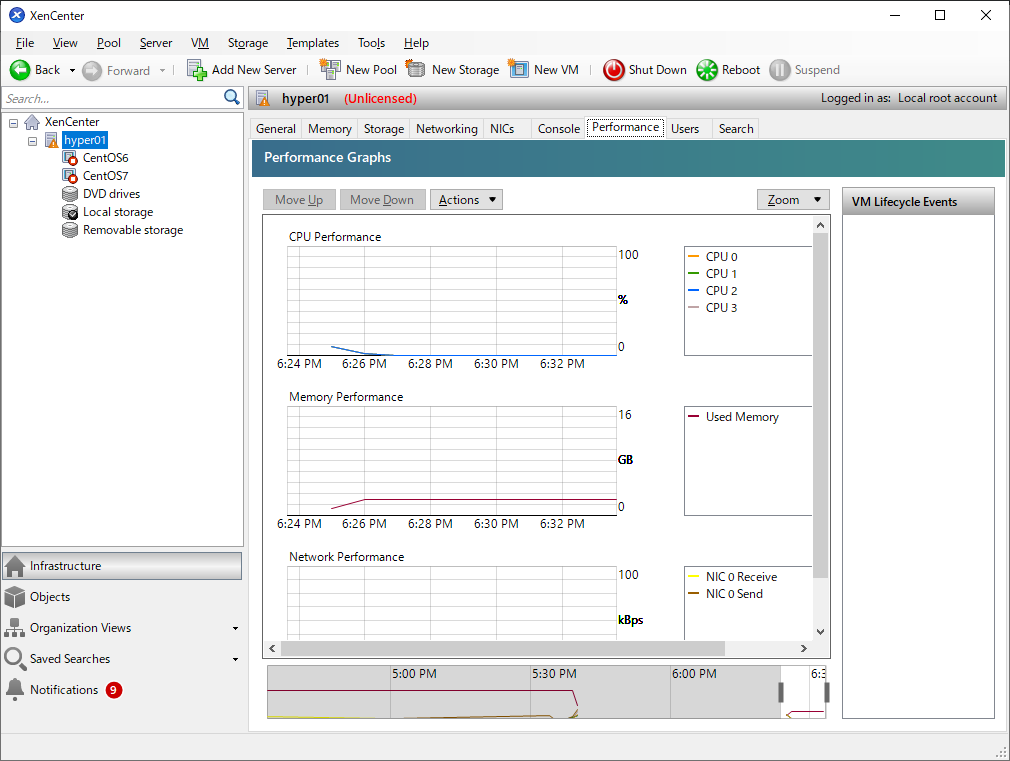Open the Back history dropdown arrow
This screenshot has width=1010, height=761.
point(72,70)
